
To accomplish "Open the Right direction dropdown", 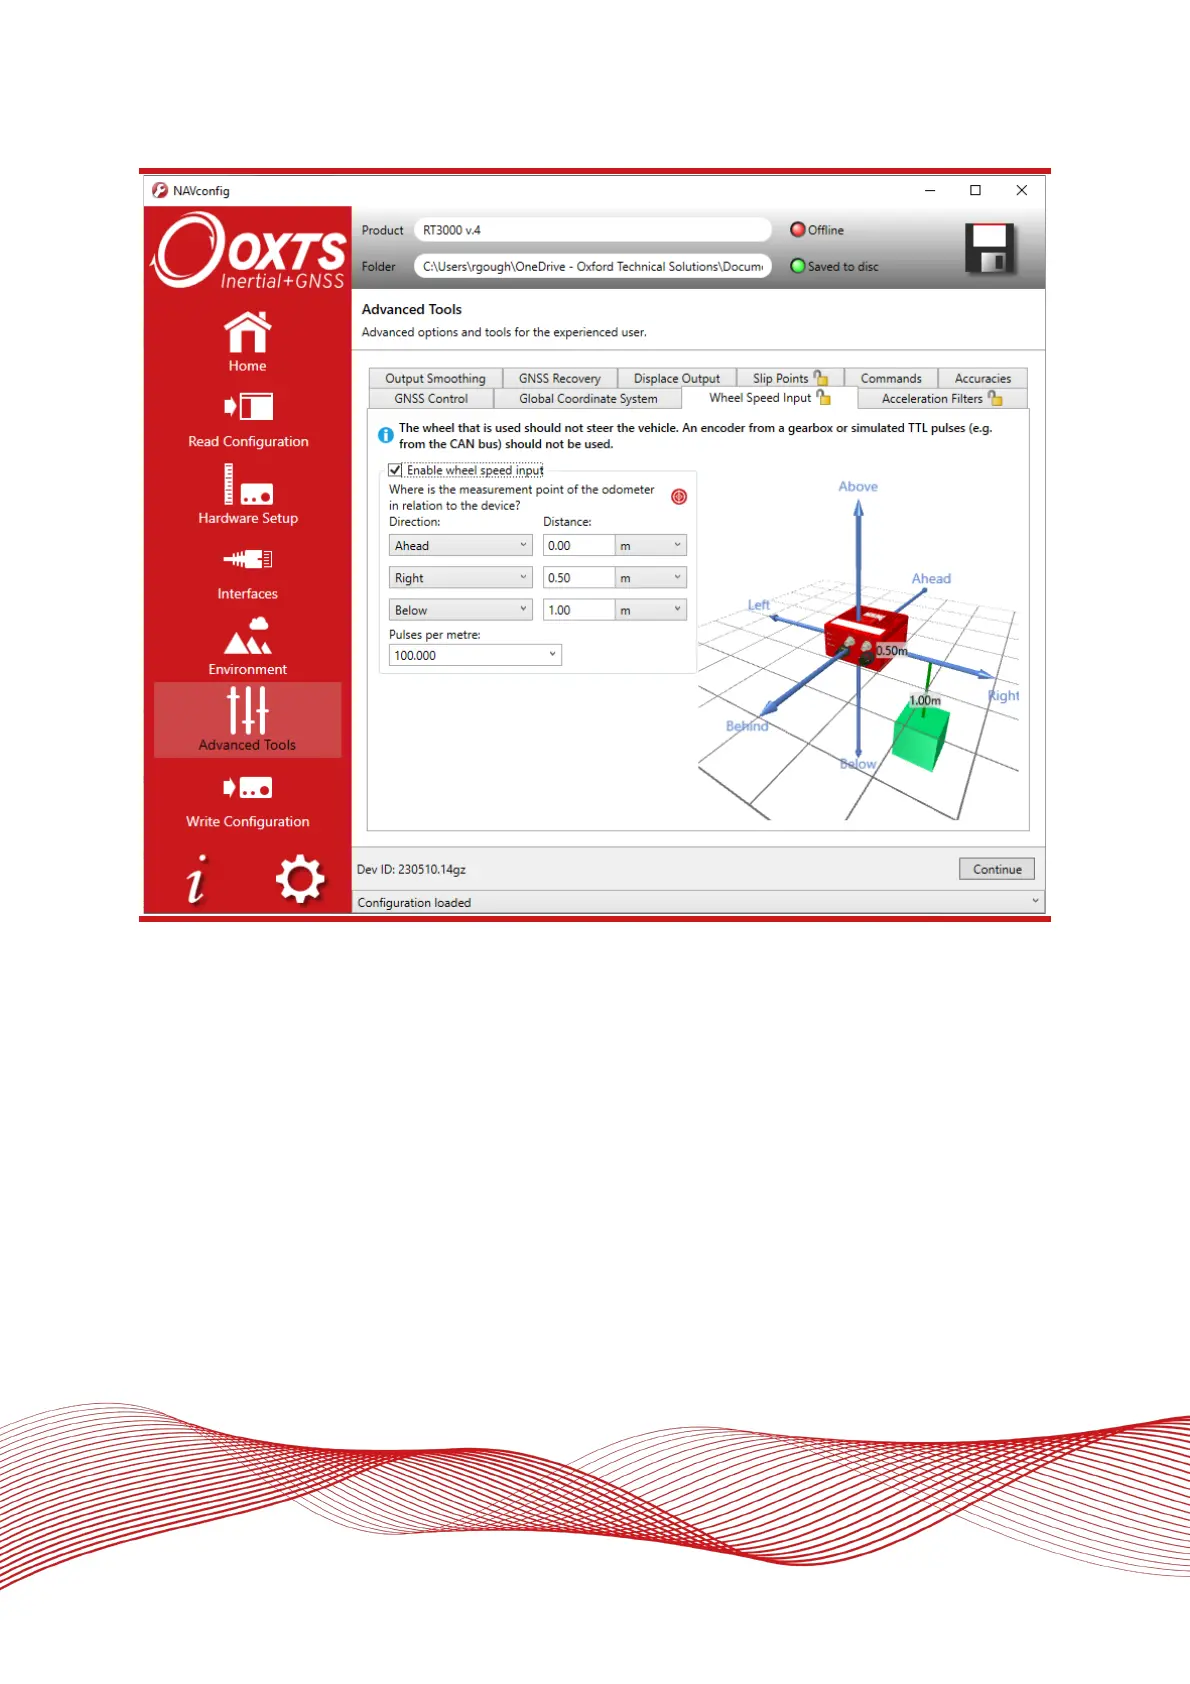I will click(x=460, y=578).
